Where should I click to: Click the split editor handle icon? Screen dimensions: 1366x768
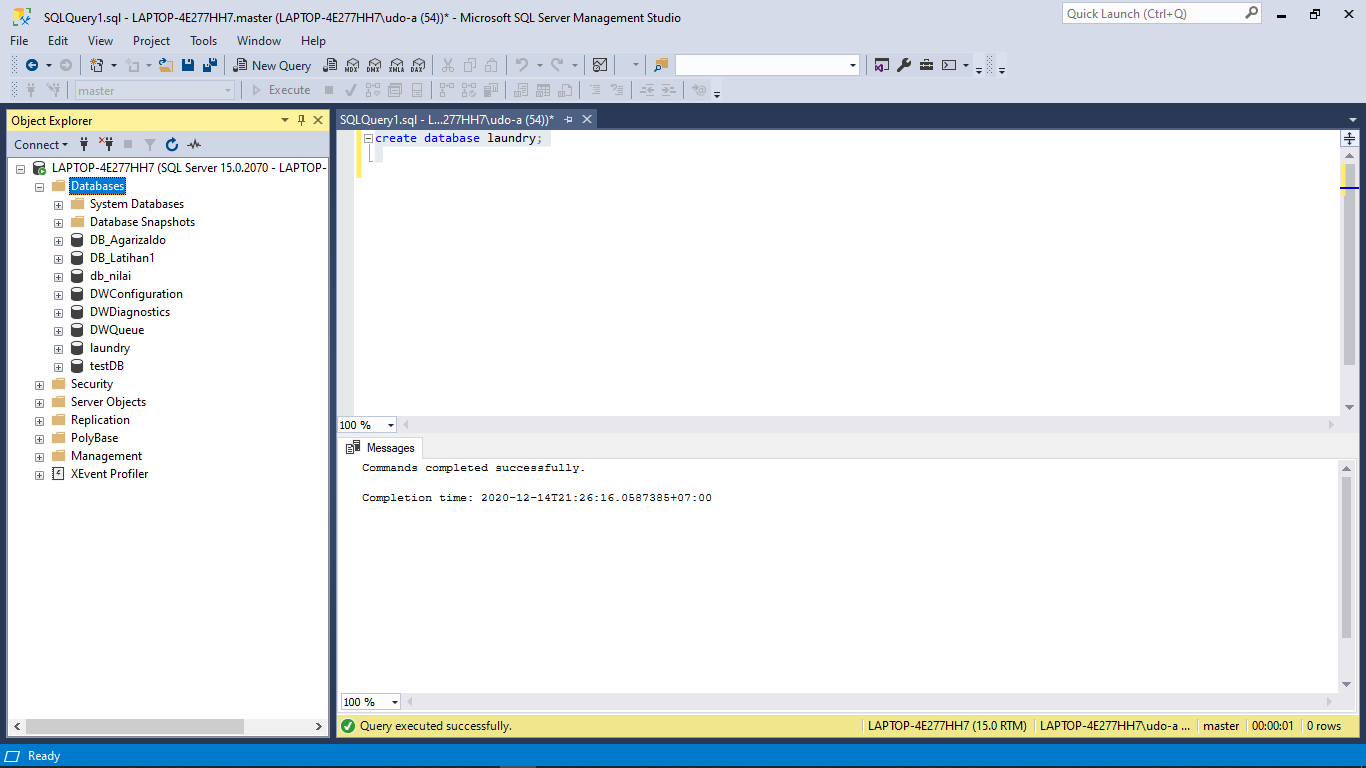pos(1350,138)
